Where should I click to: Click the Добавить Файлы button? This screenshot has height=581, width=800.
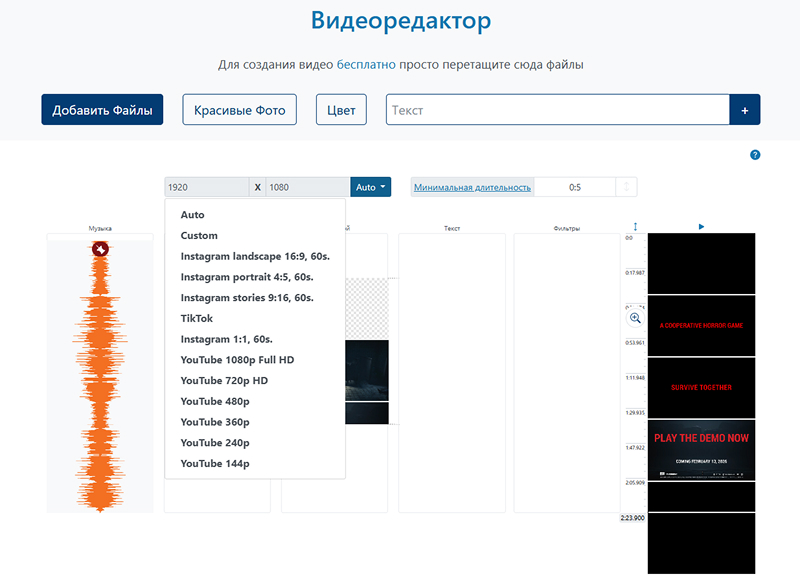[x=102, y=110]
